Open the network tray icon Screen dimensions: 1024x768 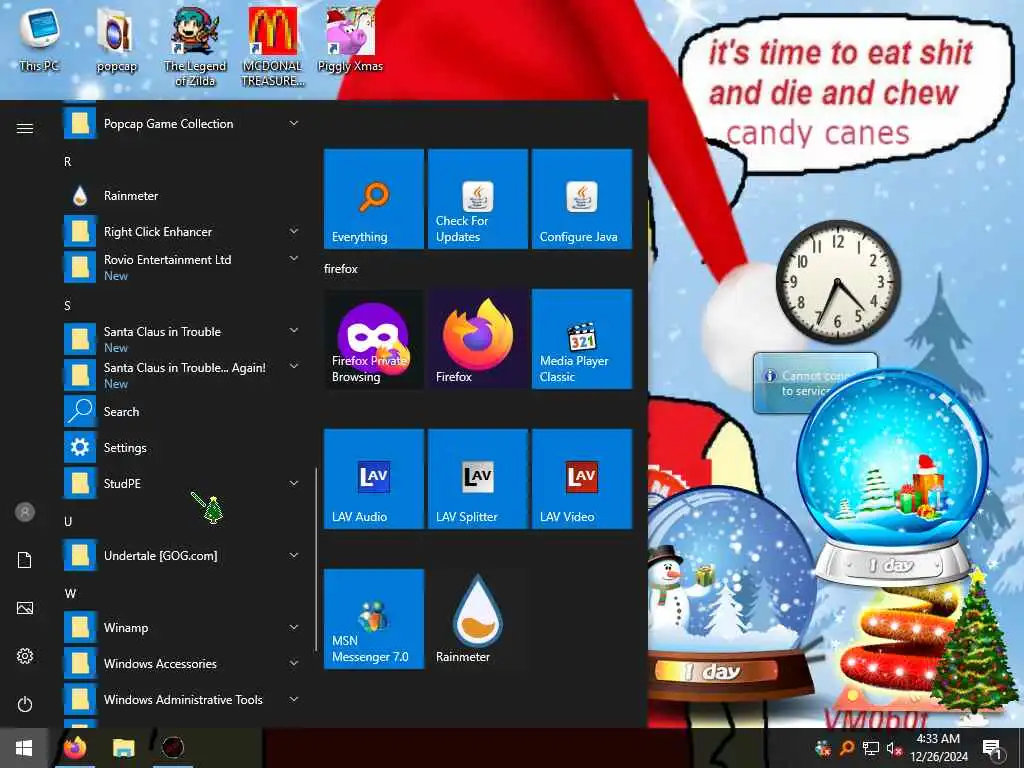pyautogui.click(x=871, y=748)
